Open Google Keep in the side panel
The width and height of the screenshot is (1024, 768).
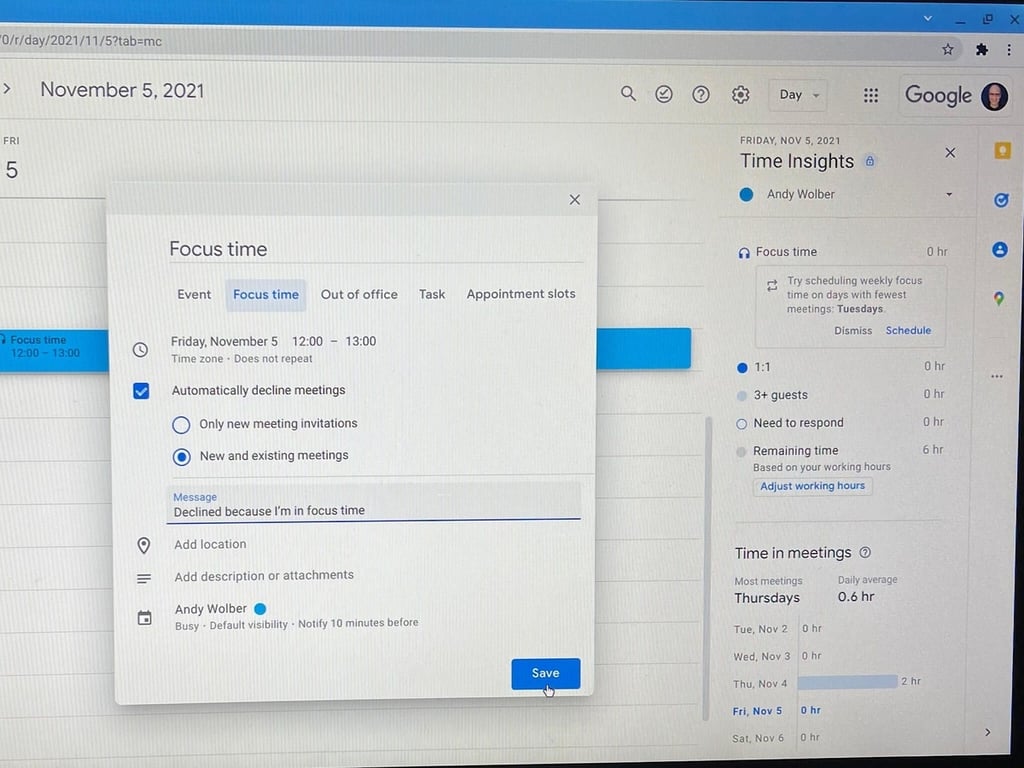(x=1002, y=151)
